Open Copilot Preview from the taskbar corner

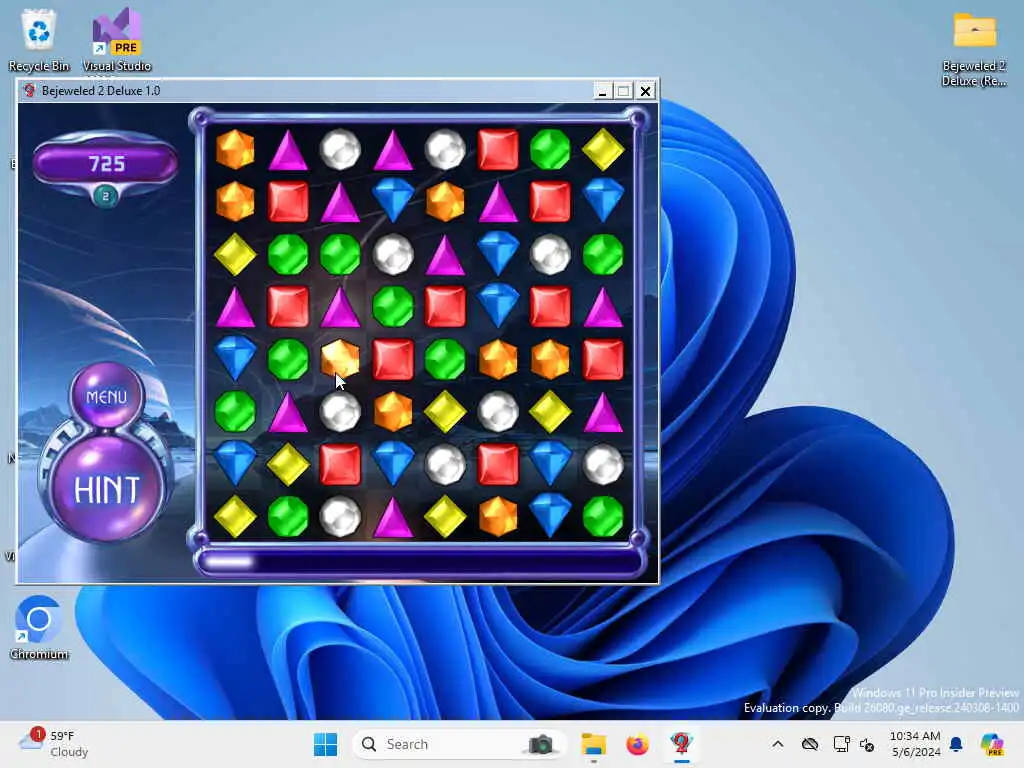click(x=992, y=744)
